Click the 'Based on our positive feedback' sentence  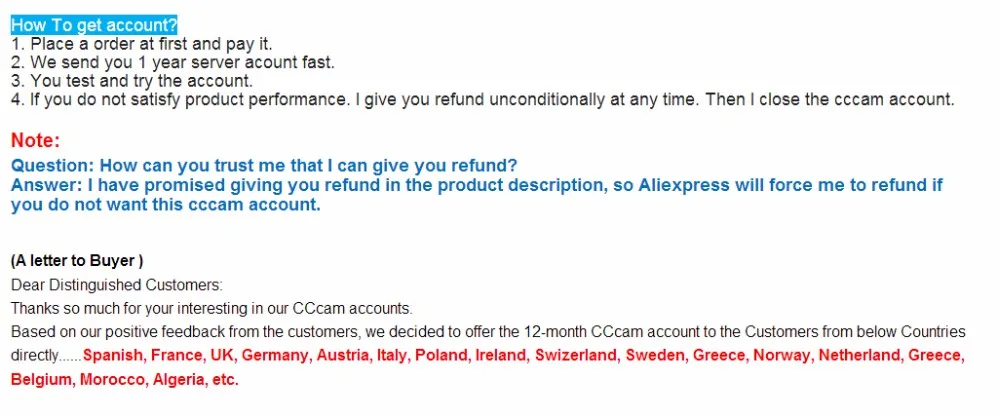click(x=489, y=332)
